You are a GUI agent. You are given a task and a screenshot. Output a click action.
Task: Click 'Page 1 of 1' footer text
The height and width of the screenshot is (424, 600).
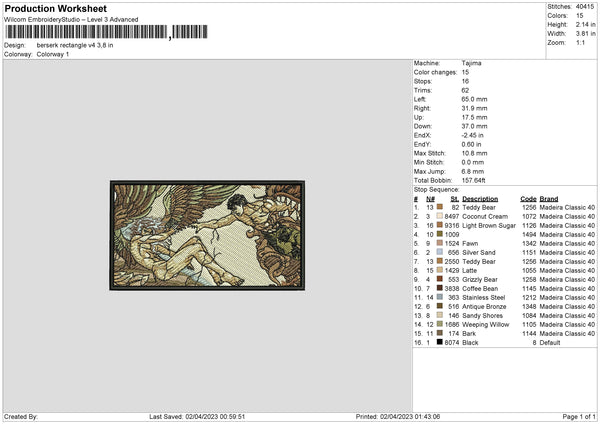point(579,416)
